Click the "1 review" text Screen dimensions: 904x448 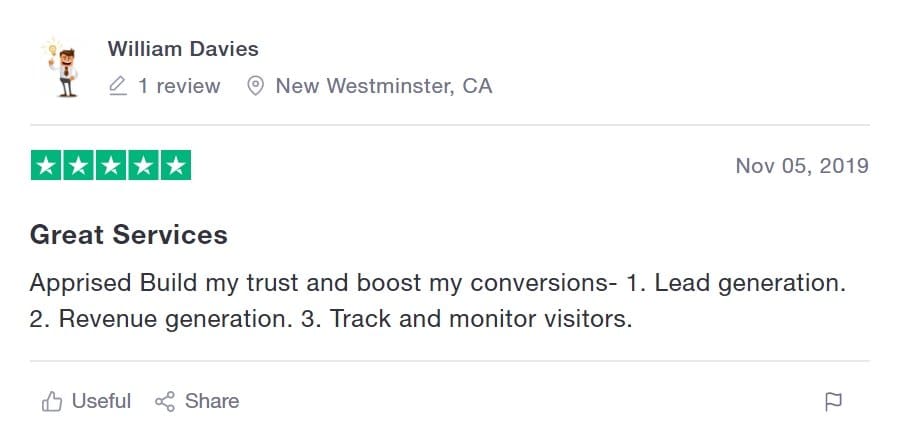179,86
